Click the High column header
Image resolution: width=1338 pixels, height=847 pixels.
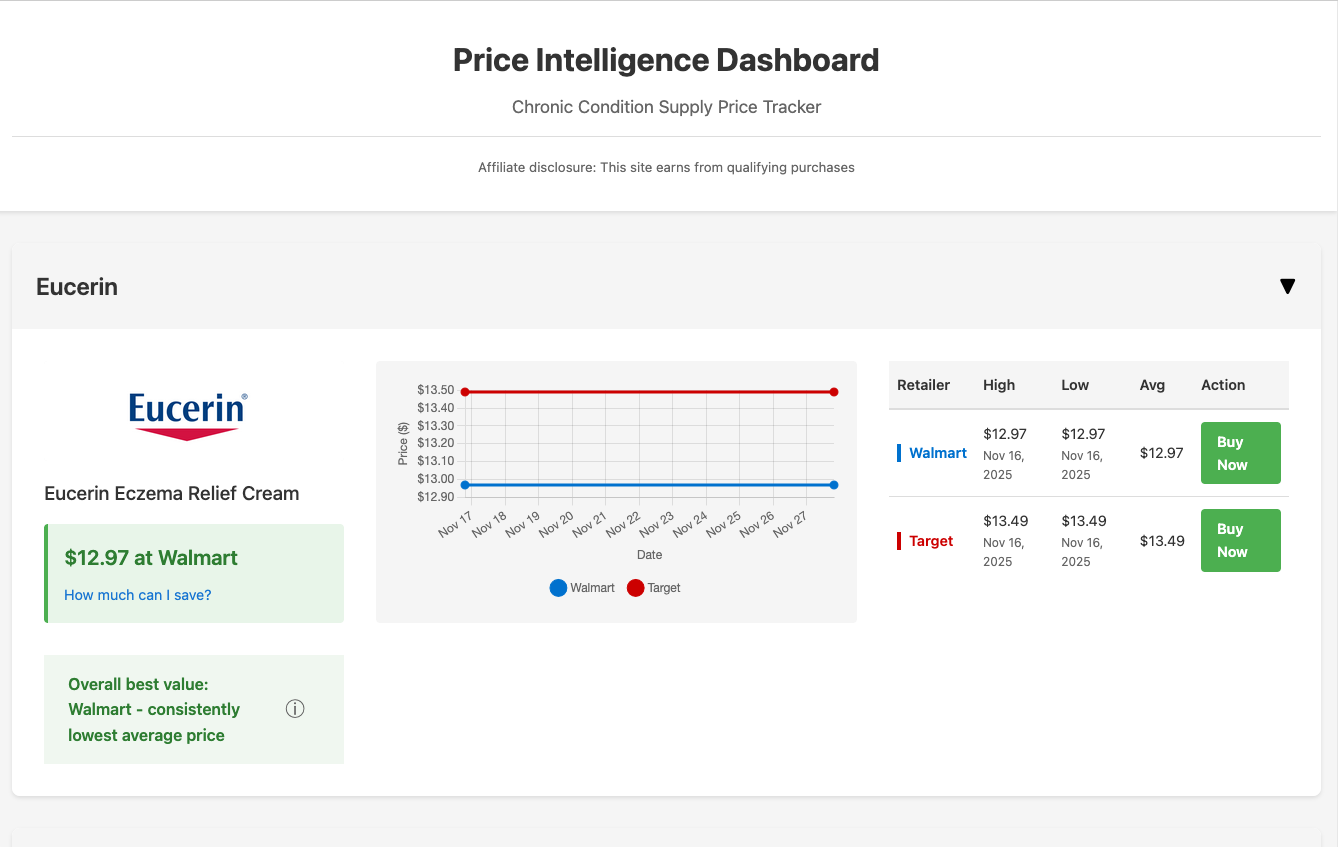click(x=998, y=385)
